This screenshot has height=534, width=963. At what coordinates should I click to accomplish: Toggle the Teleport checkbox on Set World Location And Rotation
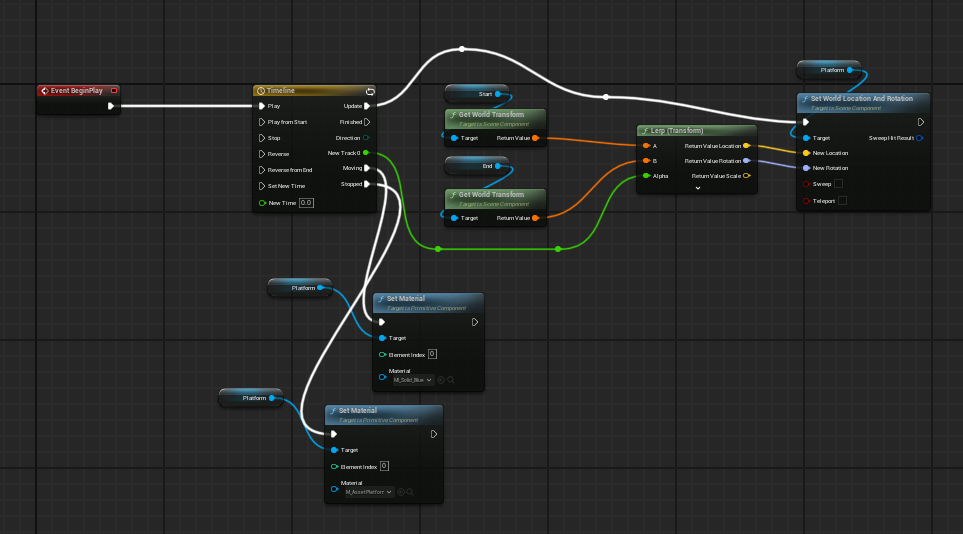[843, 200]
